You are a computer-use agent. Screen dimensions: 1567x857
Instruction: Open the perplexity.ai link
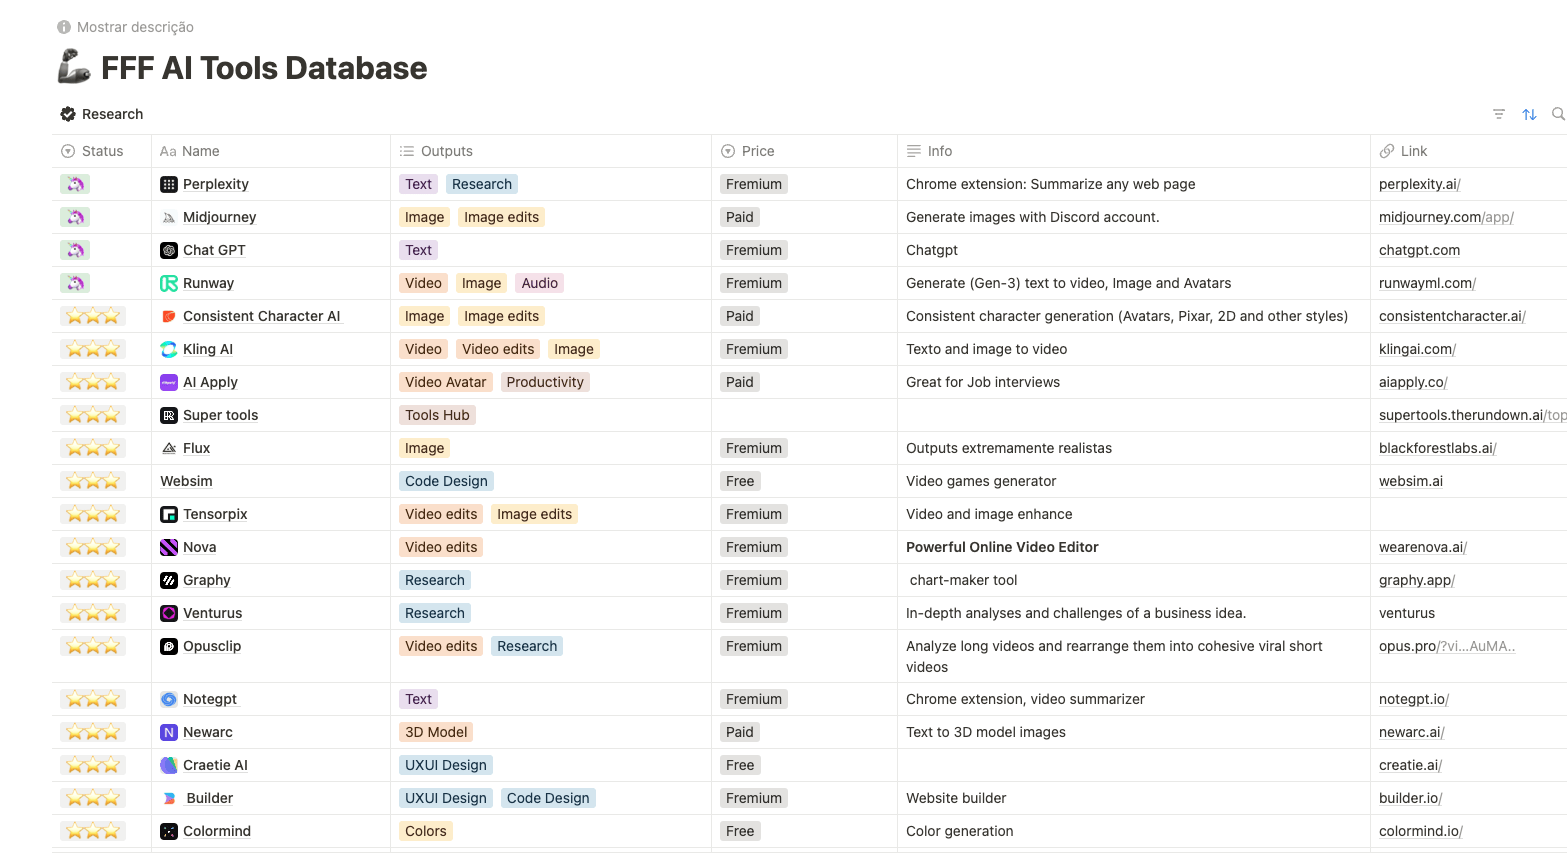coord(1418,184)
